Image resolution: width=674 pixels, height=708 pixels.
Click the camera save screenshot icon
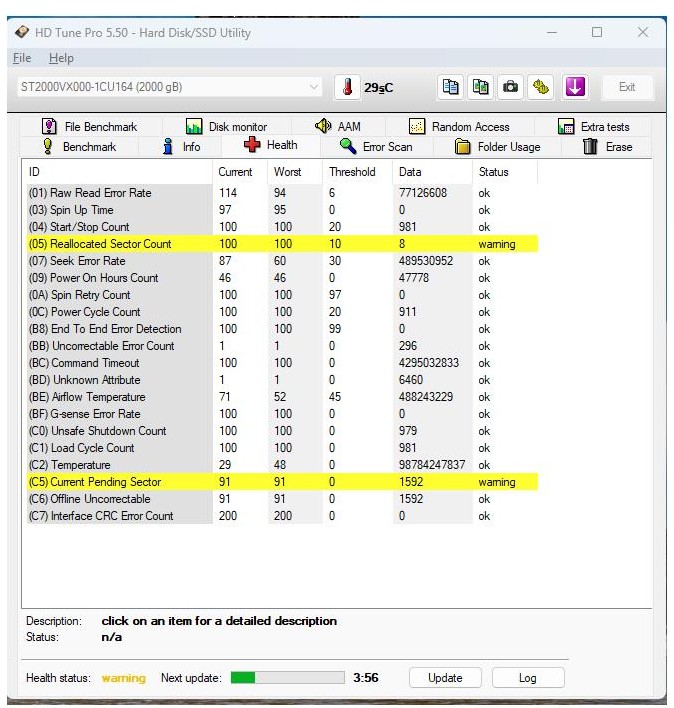[511, 87]
